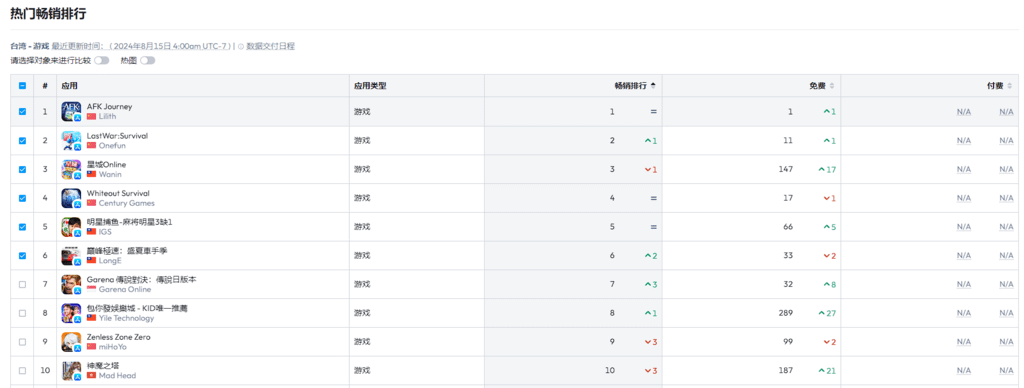Viewport: 1024px width, 388px height.
Task: Open the 包你發娛樂城 app icon
Action: click(71, 313)
